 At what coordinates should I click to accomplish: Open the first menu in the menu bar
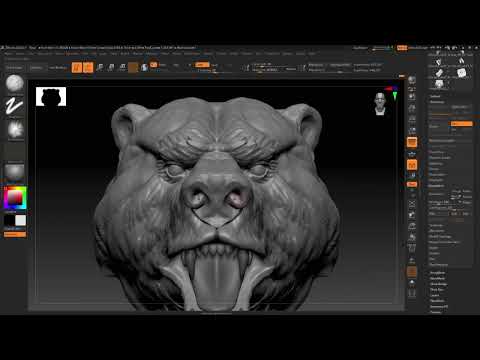coord(9,54)
